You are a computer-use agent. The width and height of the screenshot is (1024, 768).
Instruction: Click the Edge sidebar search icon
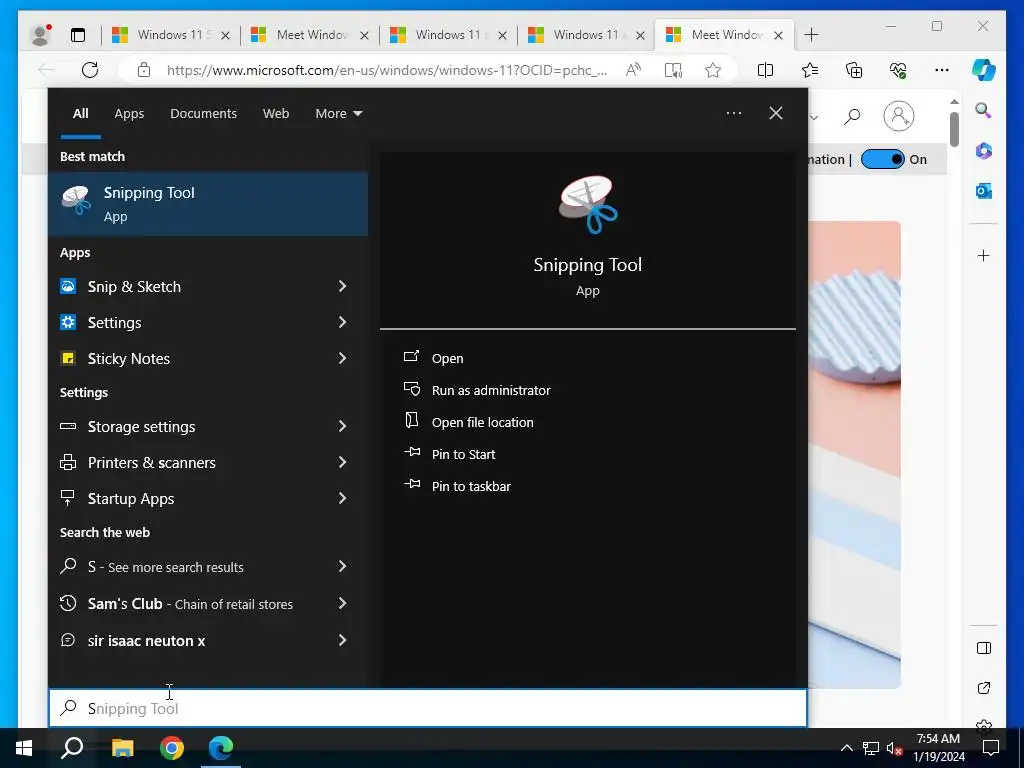click(984, 110)
